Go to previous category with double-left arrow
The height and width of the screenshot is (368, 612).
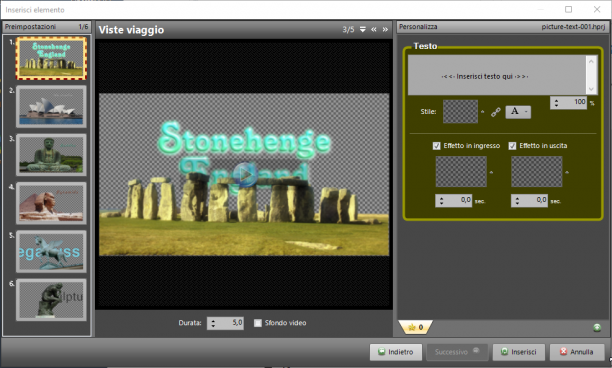point(374,29)
